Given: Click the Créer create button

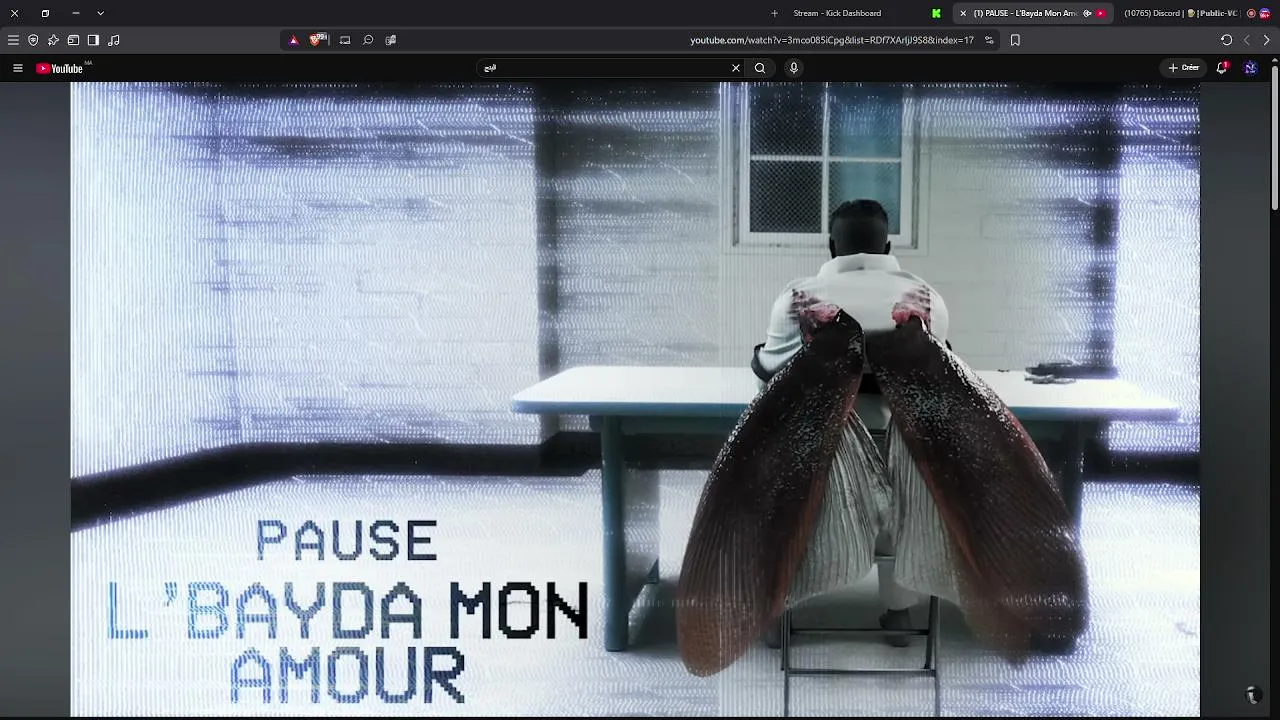Looking at the screenshot, I should [x=1183, y=68].
